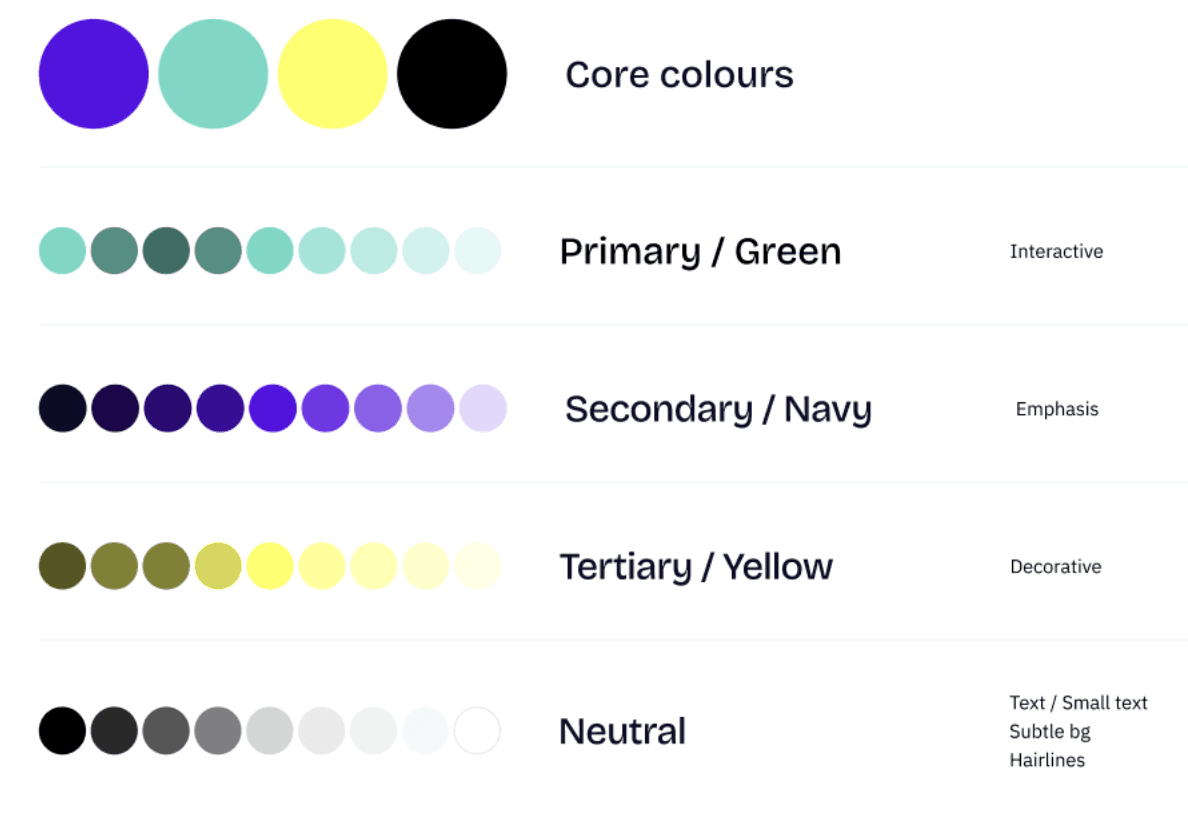1188x828 pixels.
Task: Select the white outlined swatch in Neutral row
Action: [477, 731]
